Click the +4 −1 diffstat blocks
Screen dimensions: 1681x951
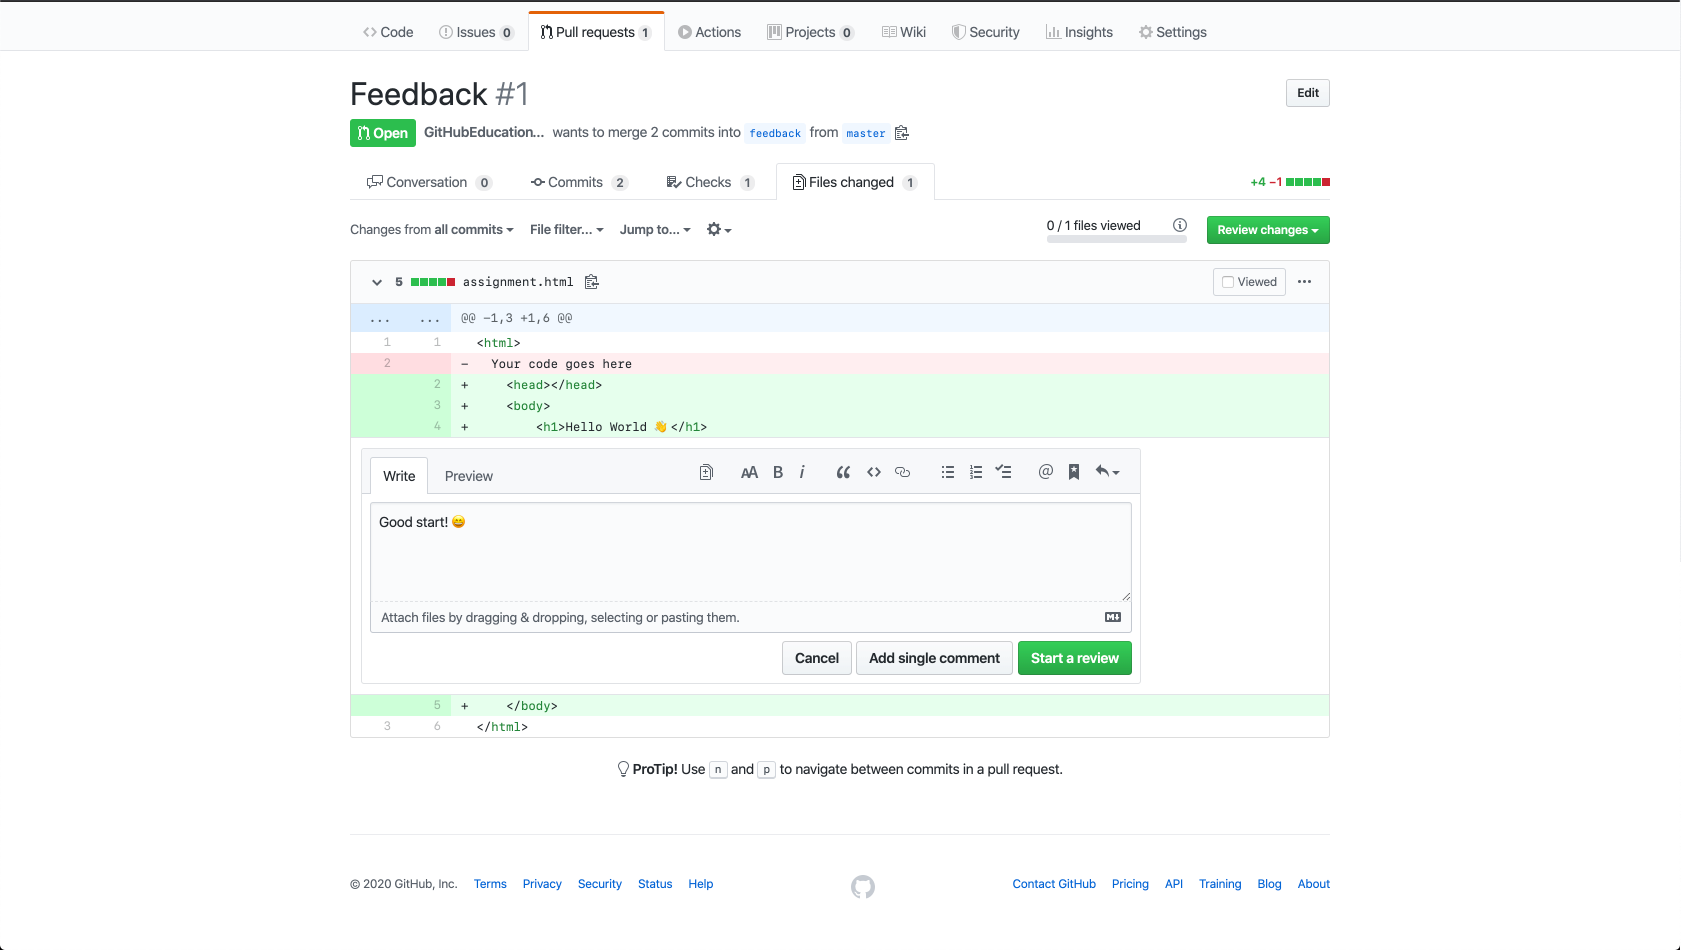[x=1308, y=182]
